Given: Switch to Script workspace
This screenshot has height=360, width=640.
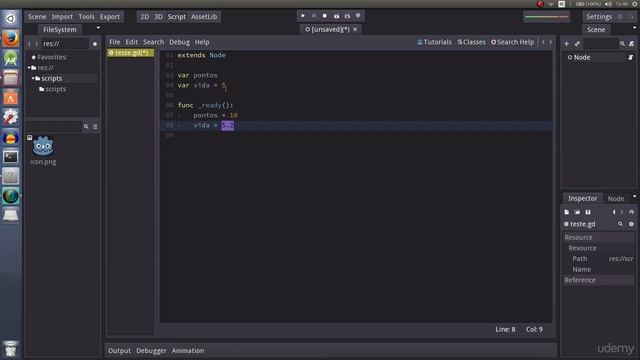Looking at the screenshot, I should [x=177, y=17].
